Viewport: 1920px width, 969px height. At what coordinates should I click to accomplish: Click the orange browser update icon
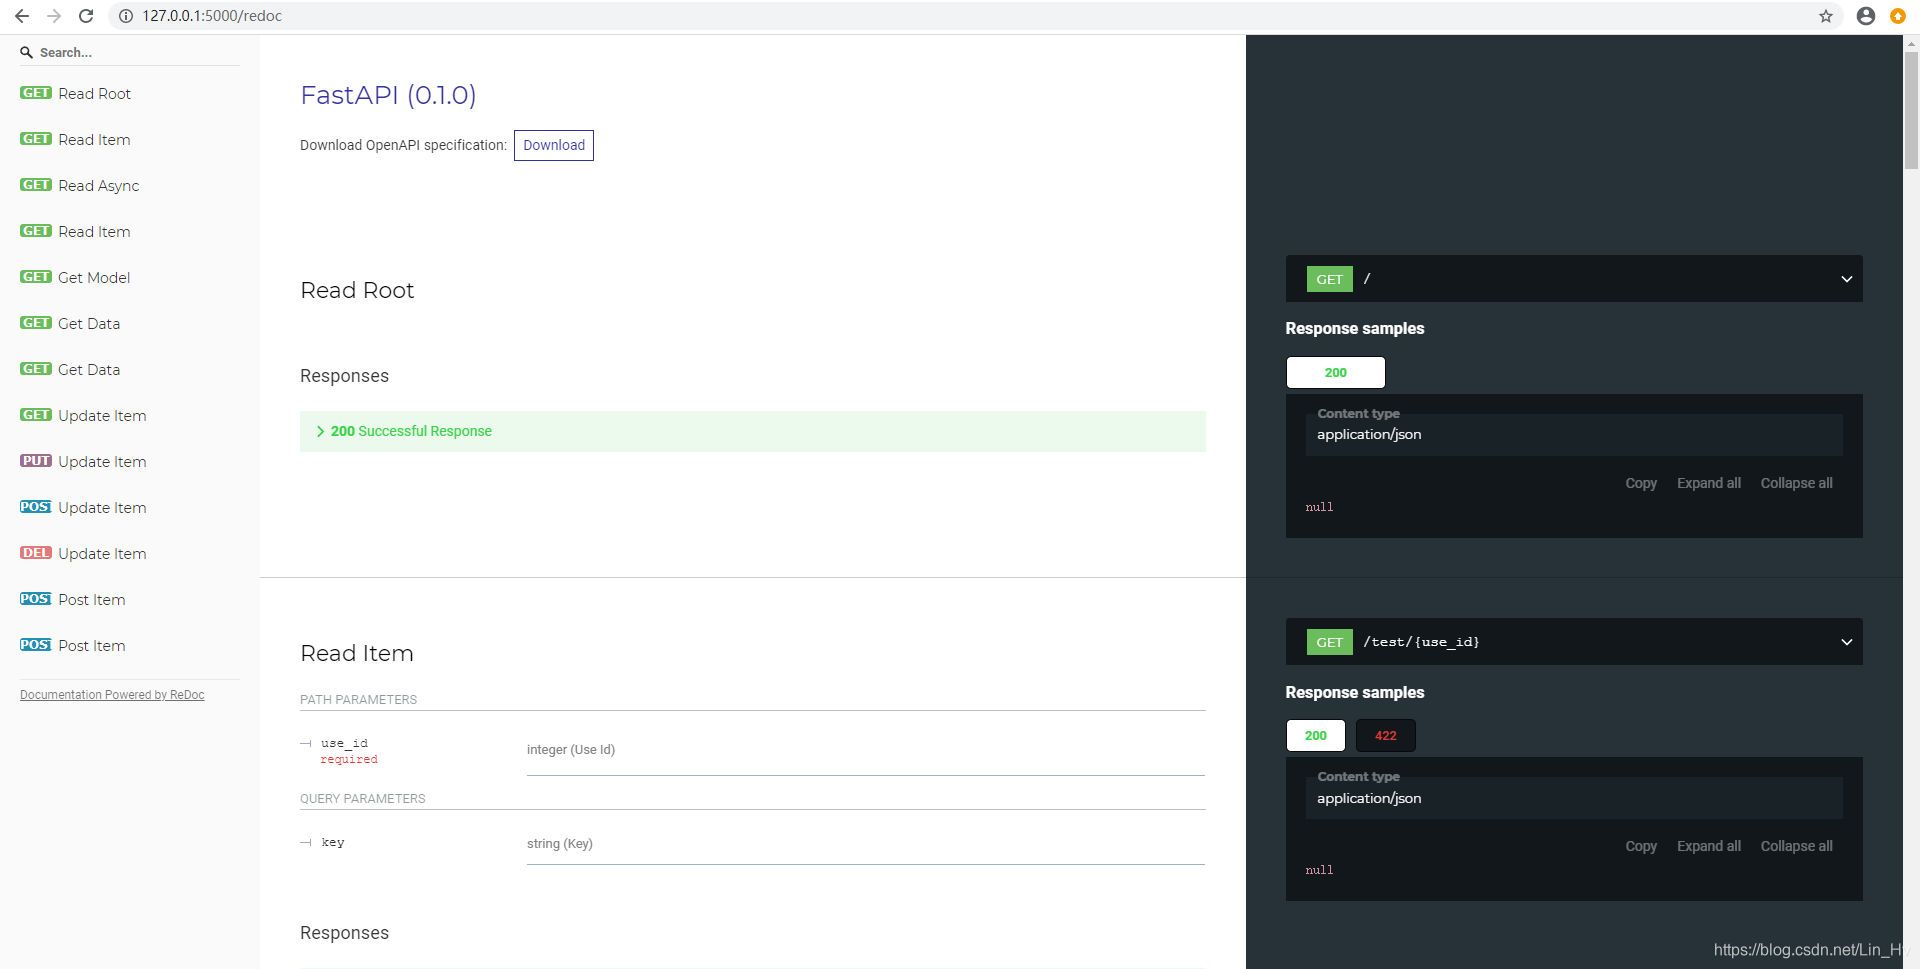coord(1898,16)
